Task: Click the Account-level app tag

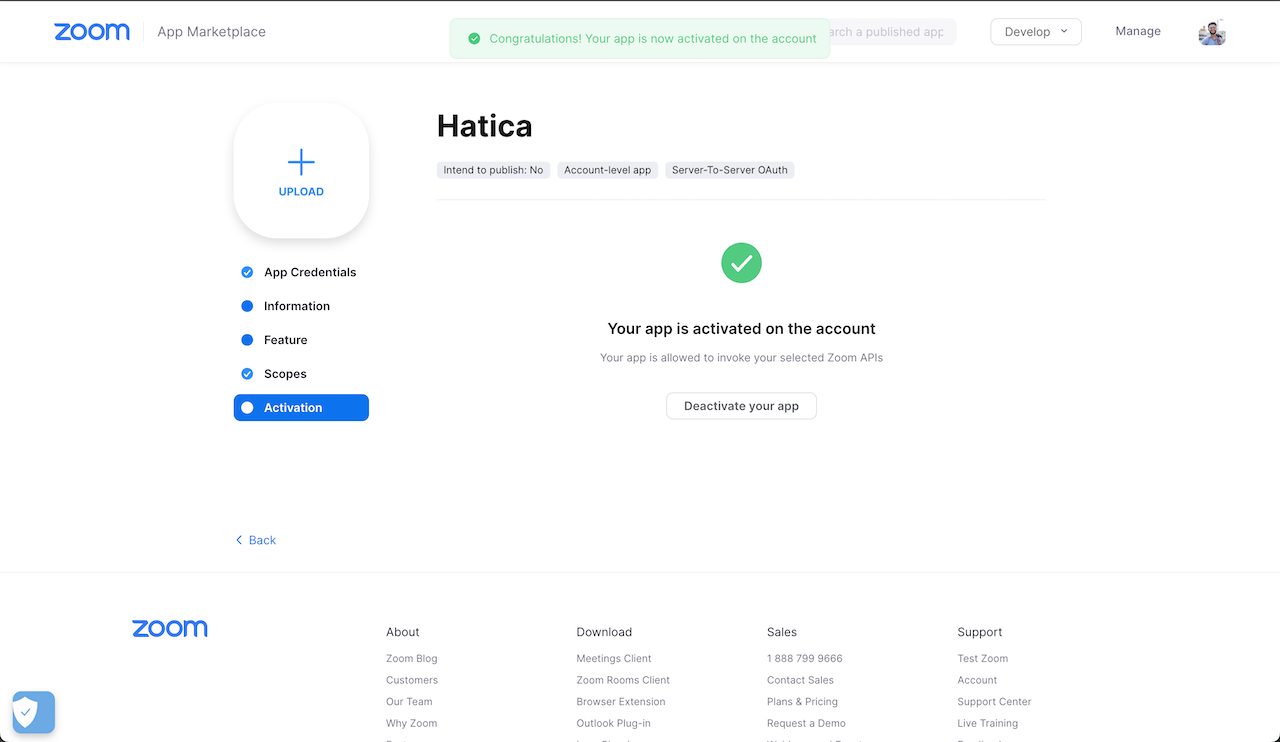Action: [x=607, y=170]
